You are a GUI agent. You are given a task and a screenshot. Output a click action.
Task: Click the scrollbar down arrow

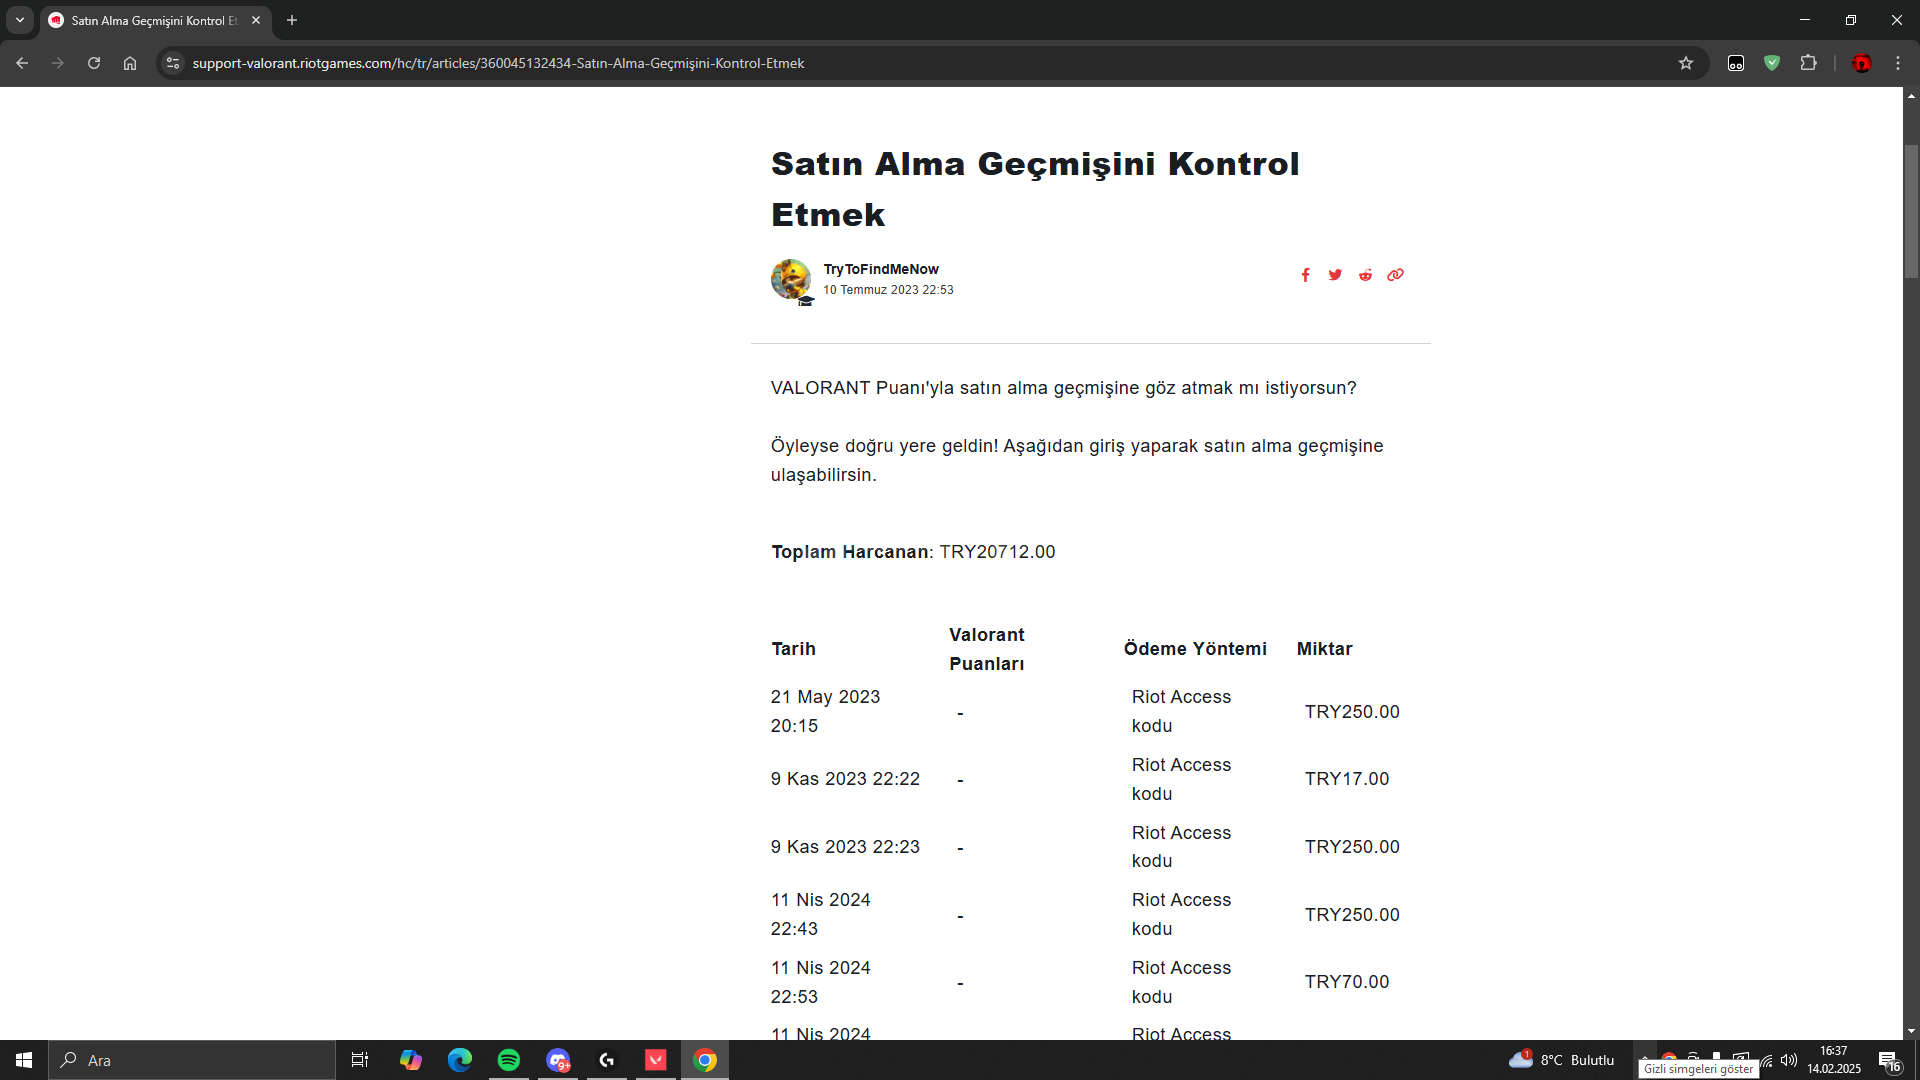[x=1911, y=1031]
